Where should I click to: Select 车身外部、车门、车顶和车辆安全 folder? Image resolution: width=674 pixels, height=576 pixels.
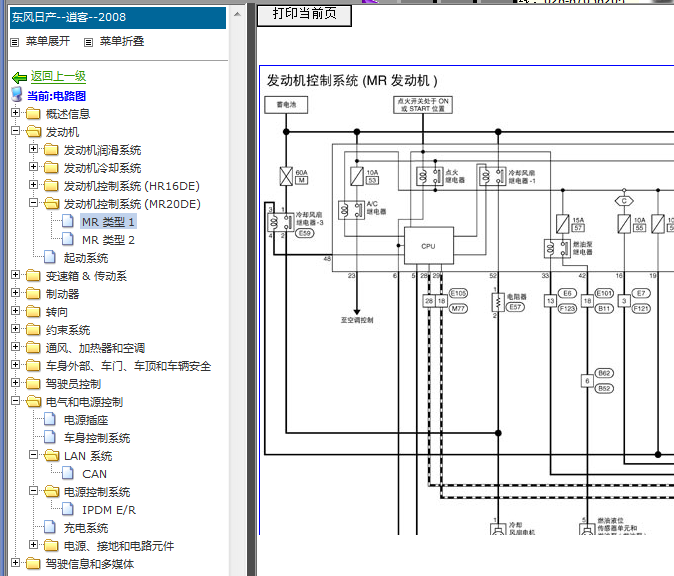(129, 366)
